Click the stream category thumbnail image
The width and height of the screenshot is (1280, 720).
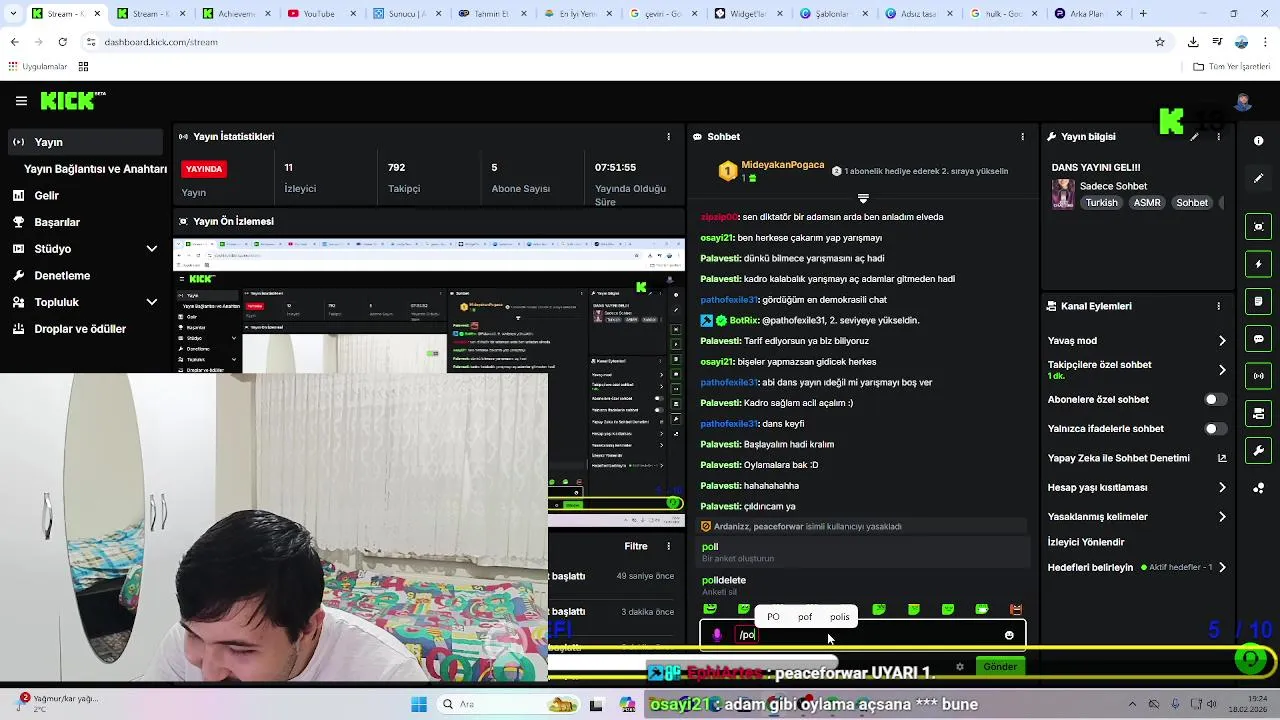[1063, 194]
